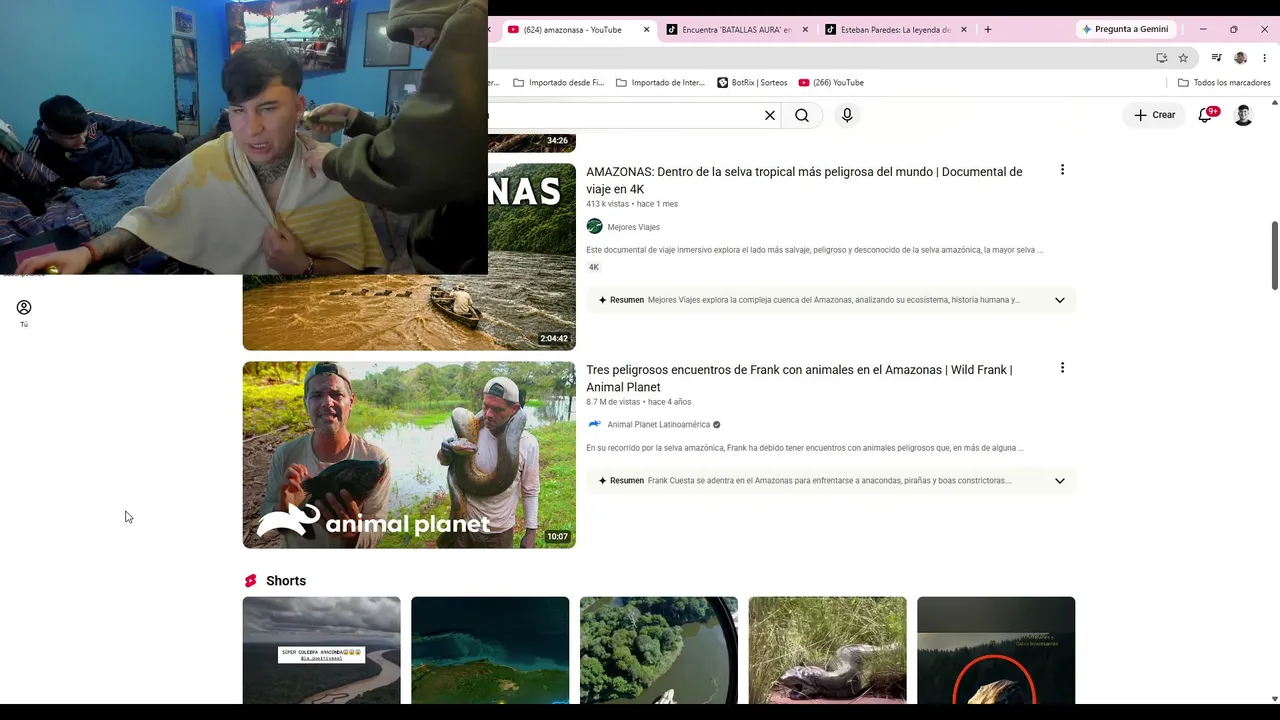The height and width of the screenshot is (720, 1280).
Task: Click the '413 k vistas • hace 1 mes' text
Action: pyautogui.click(x=632, y=204)
